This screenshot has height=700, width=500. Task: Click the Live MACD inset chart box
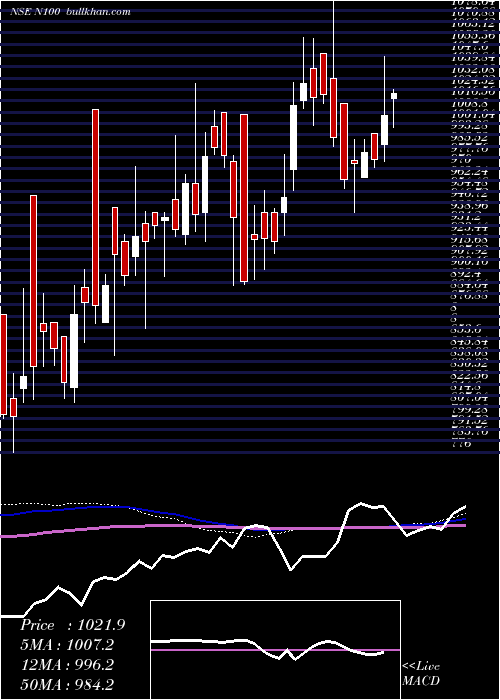(275, 650)
